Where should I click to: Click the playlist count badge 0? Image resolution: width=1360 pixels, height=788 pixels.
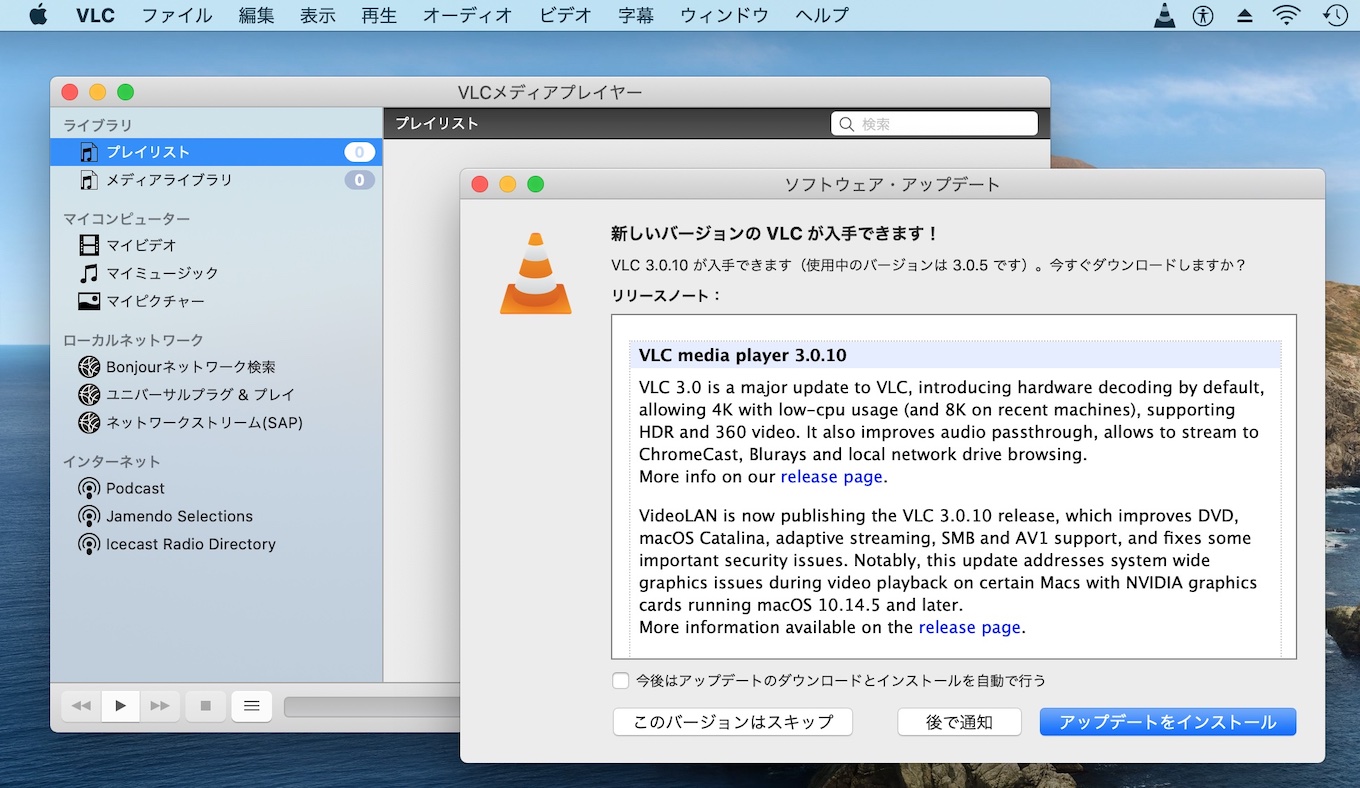360,152
